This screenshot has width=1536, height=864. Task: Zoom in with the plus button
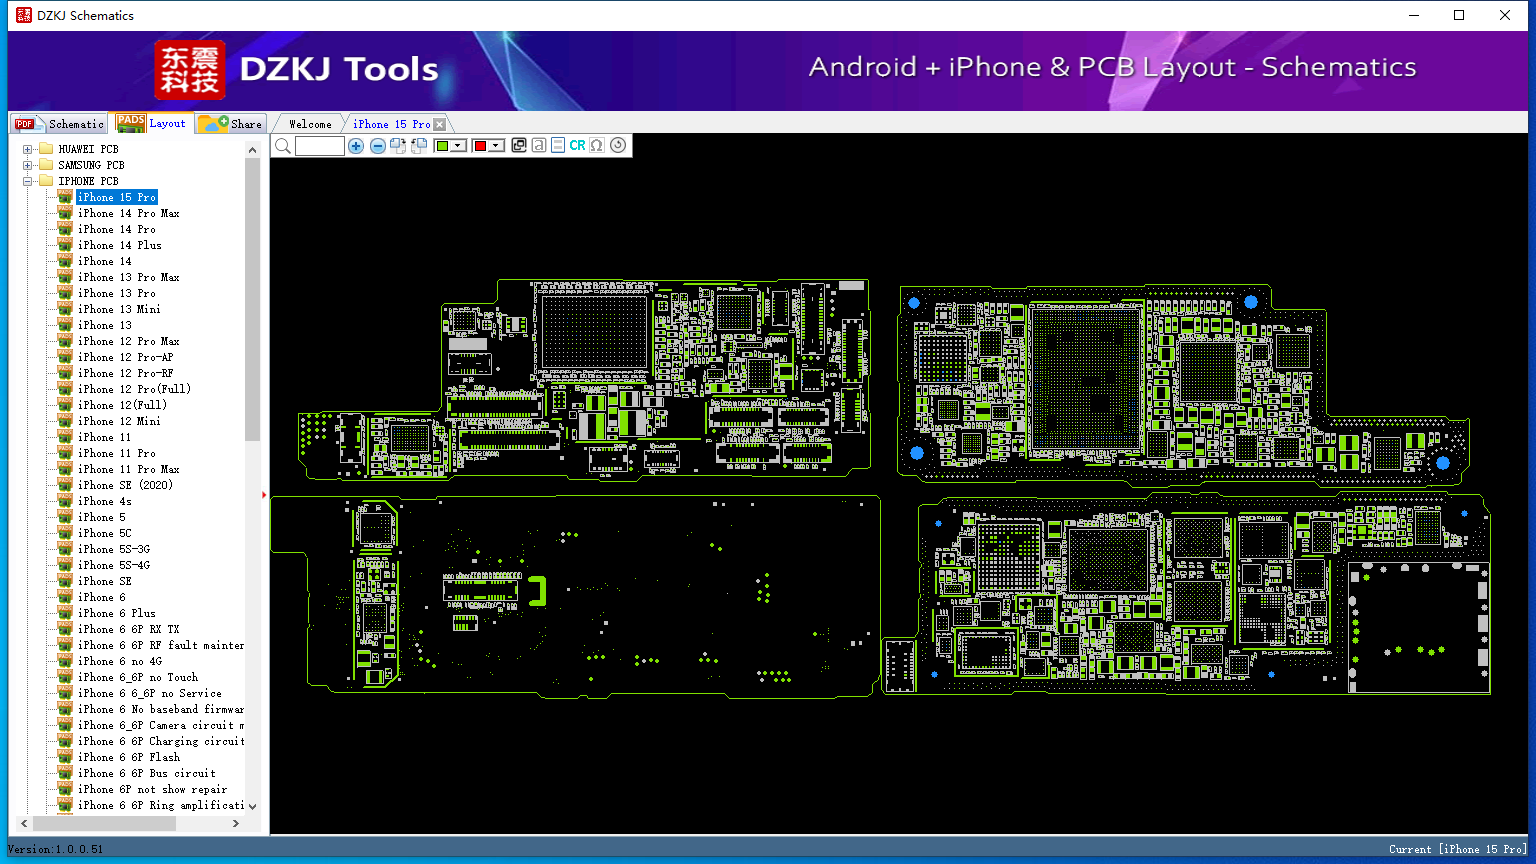click(356, 145)
